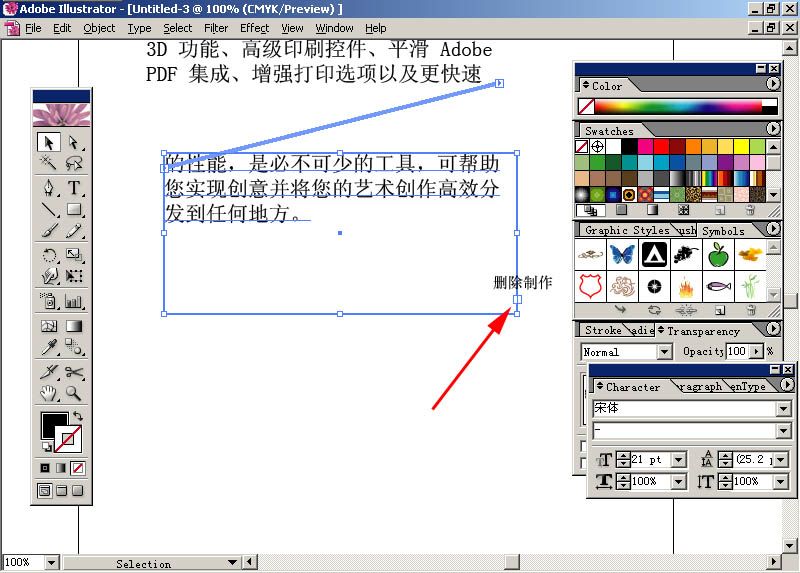The image size is (800, 573).
Task: Switch to the Stroke tab
Action: [x=603, y=331]
